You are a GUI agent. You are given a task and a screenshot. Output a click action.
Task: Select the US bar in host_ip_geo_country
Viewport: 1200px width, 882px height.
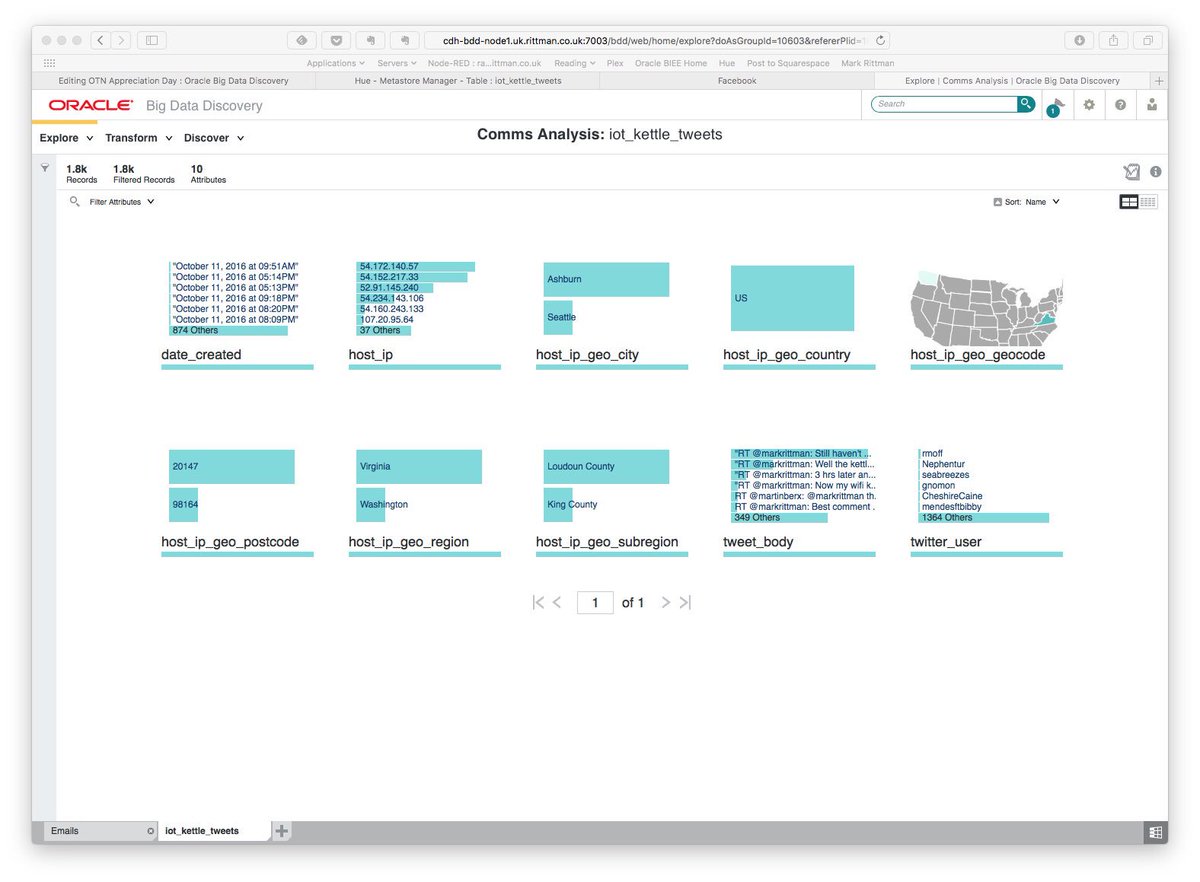click(792, 298)
